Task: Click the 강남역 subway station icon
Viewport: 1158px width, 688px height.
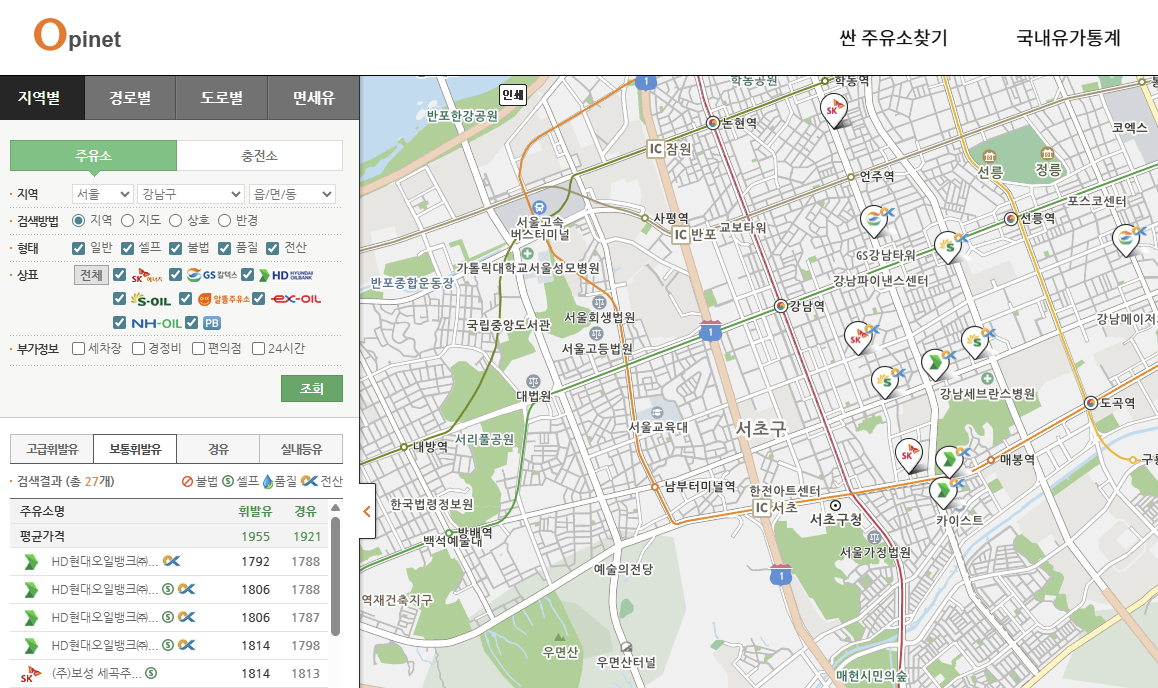Action: point(781,306)
